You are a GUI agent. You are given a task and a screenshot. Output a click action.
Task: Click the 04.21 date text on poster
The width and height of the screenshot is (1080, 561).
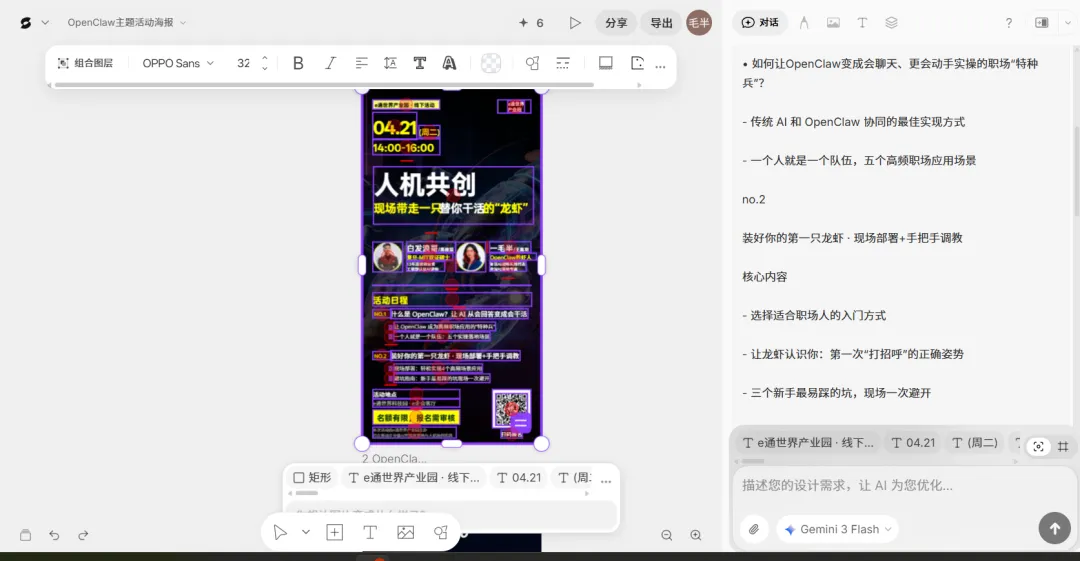point(394,128)
